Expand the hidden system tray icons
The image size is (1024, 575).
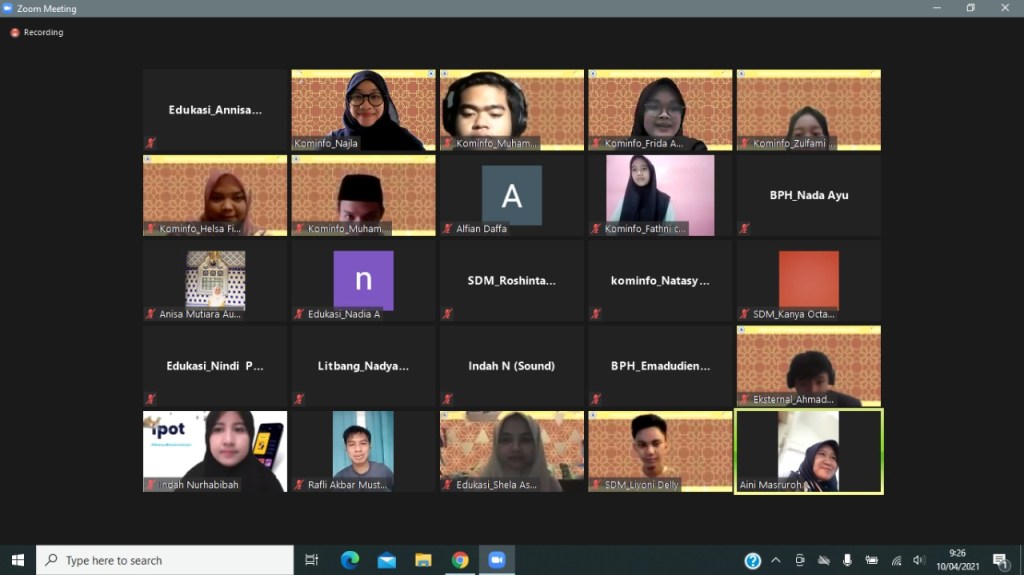pos(777,560)
